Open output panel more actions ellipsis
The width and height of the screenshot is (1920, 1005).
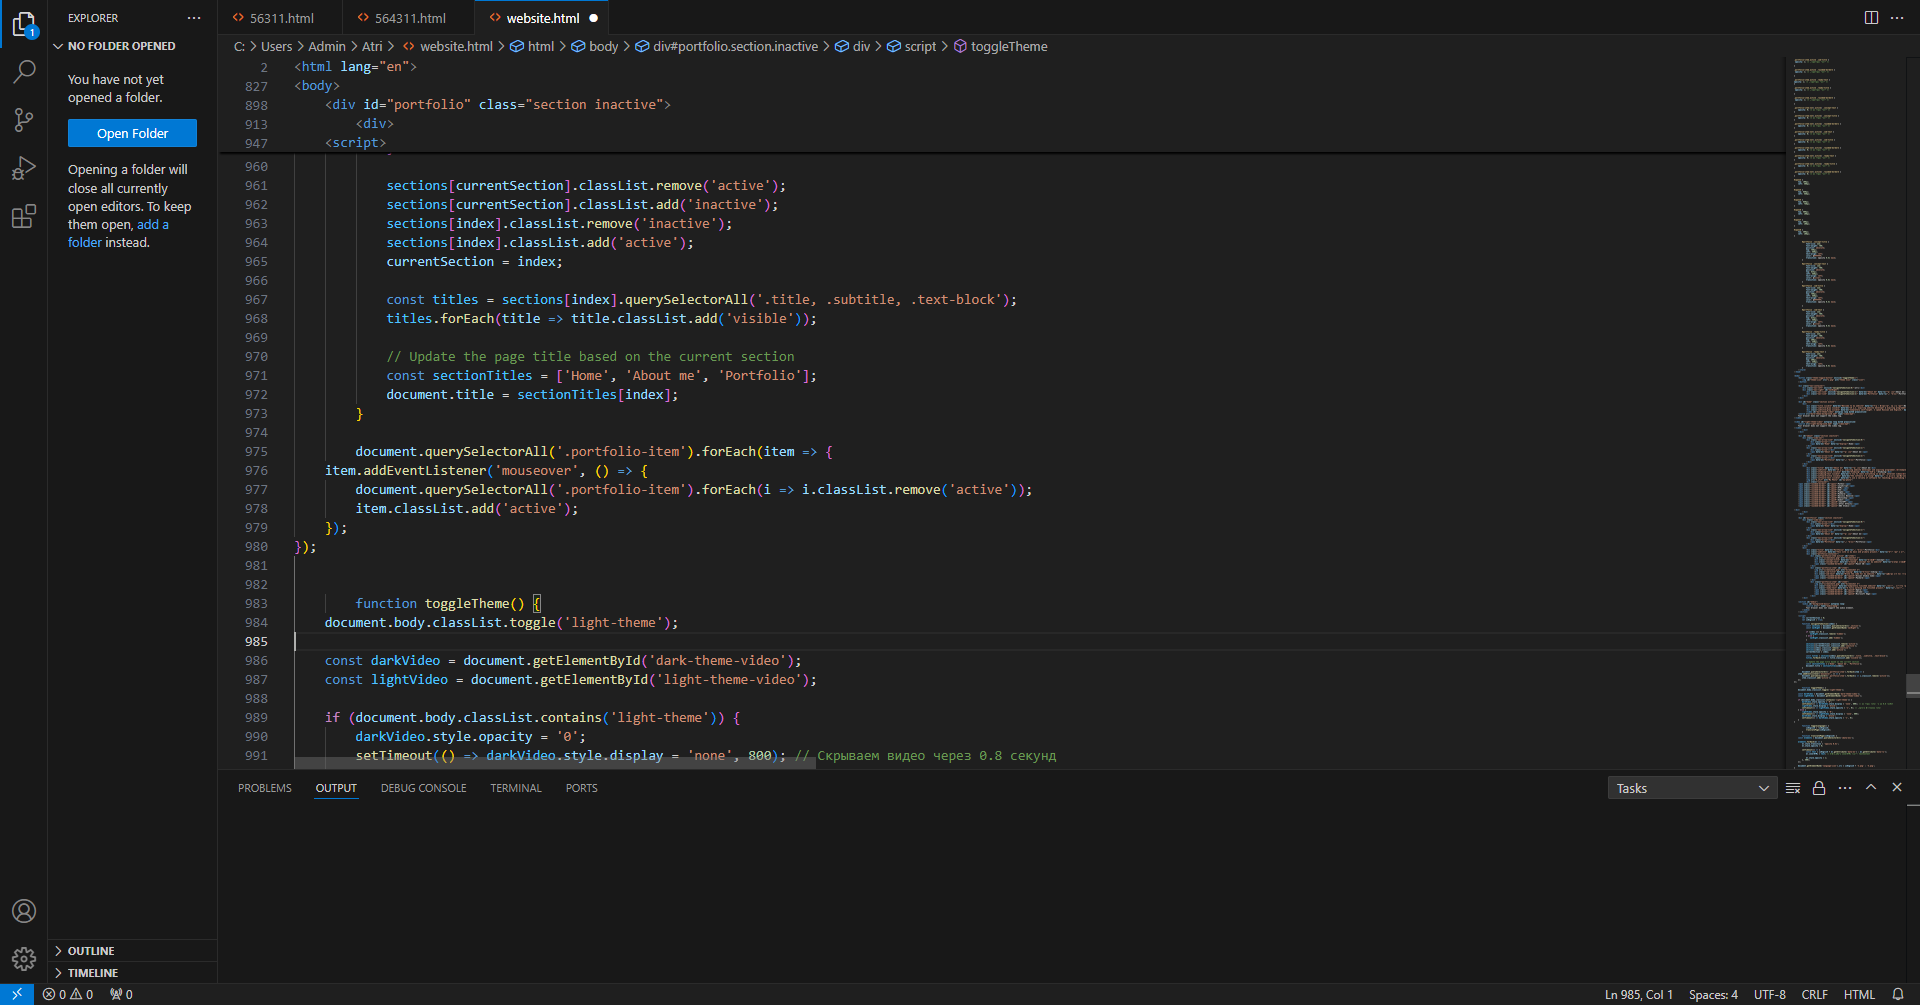click(1845, 788)
